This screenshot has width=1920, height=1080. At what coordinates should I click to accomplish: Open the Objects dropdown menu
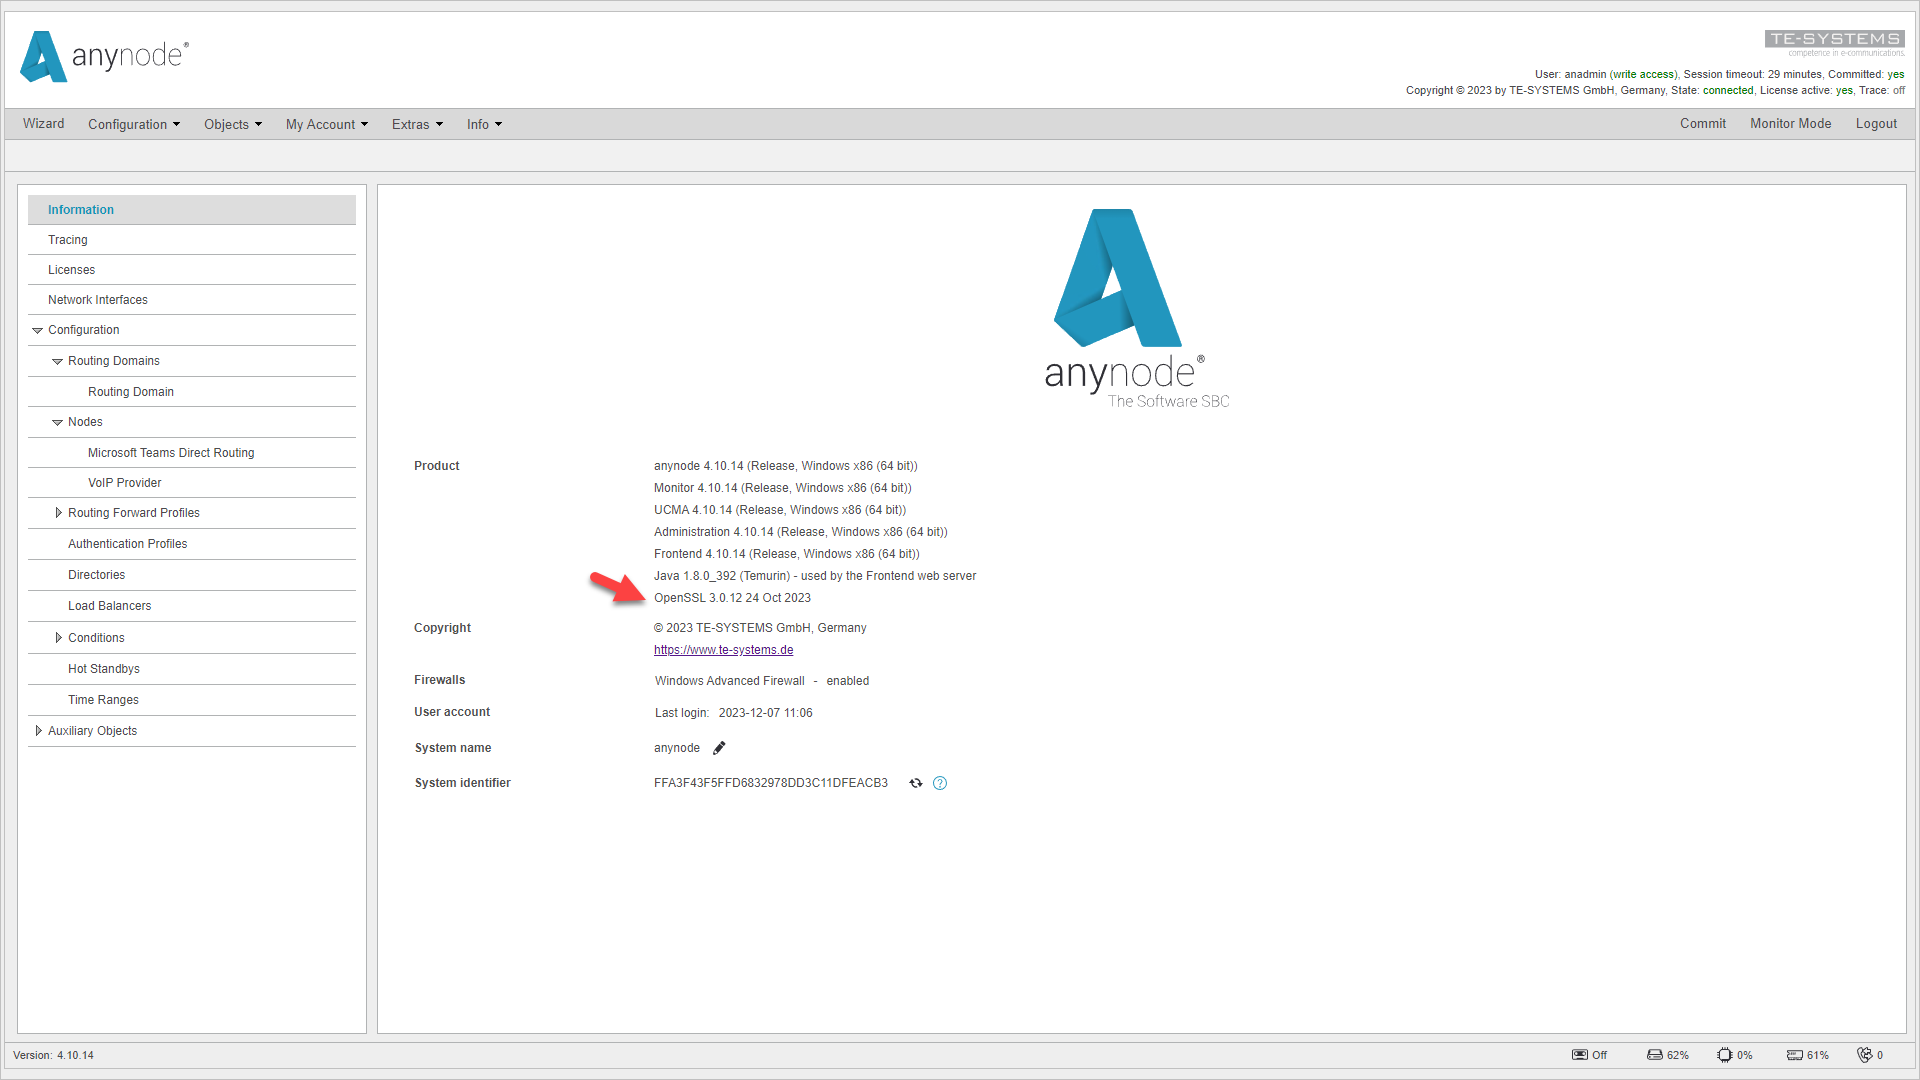tap(233, 124)
